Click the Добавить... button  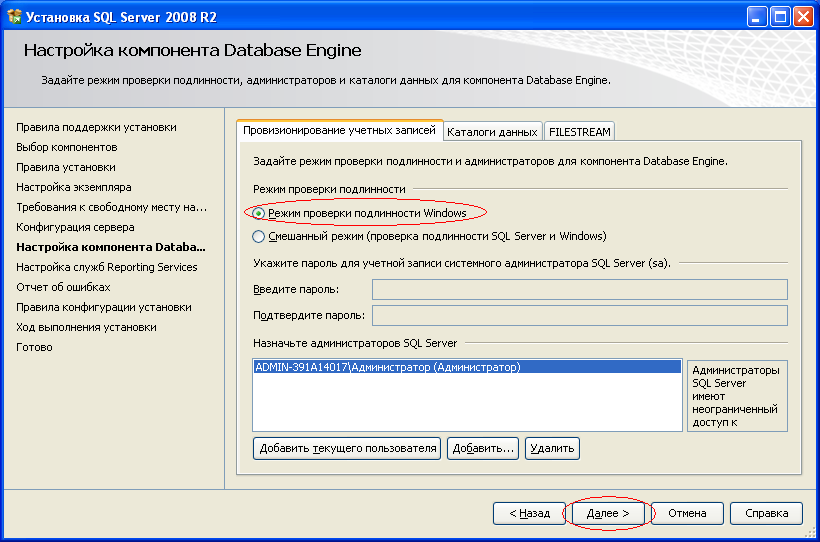click(x=483, y=448)
